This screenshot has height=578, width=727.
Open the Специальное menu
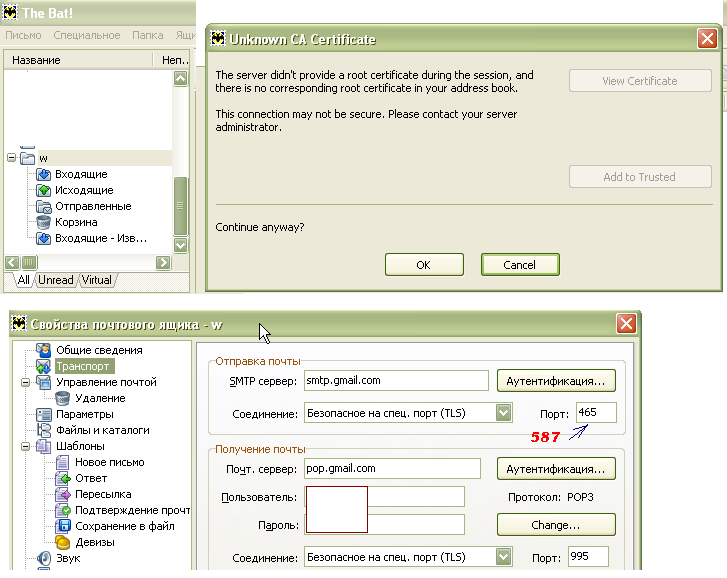(87, 35)
